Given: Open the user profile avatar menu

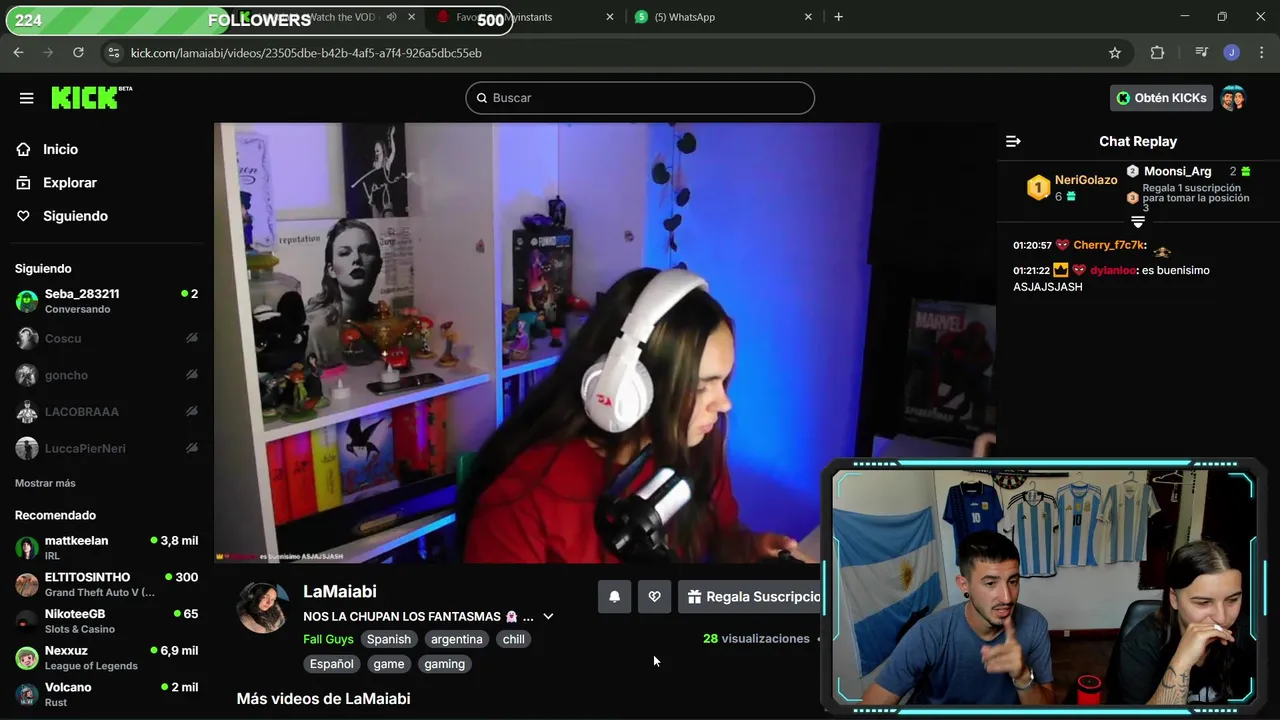Looking at the screenshot, I should [x=1233, y=98].
